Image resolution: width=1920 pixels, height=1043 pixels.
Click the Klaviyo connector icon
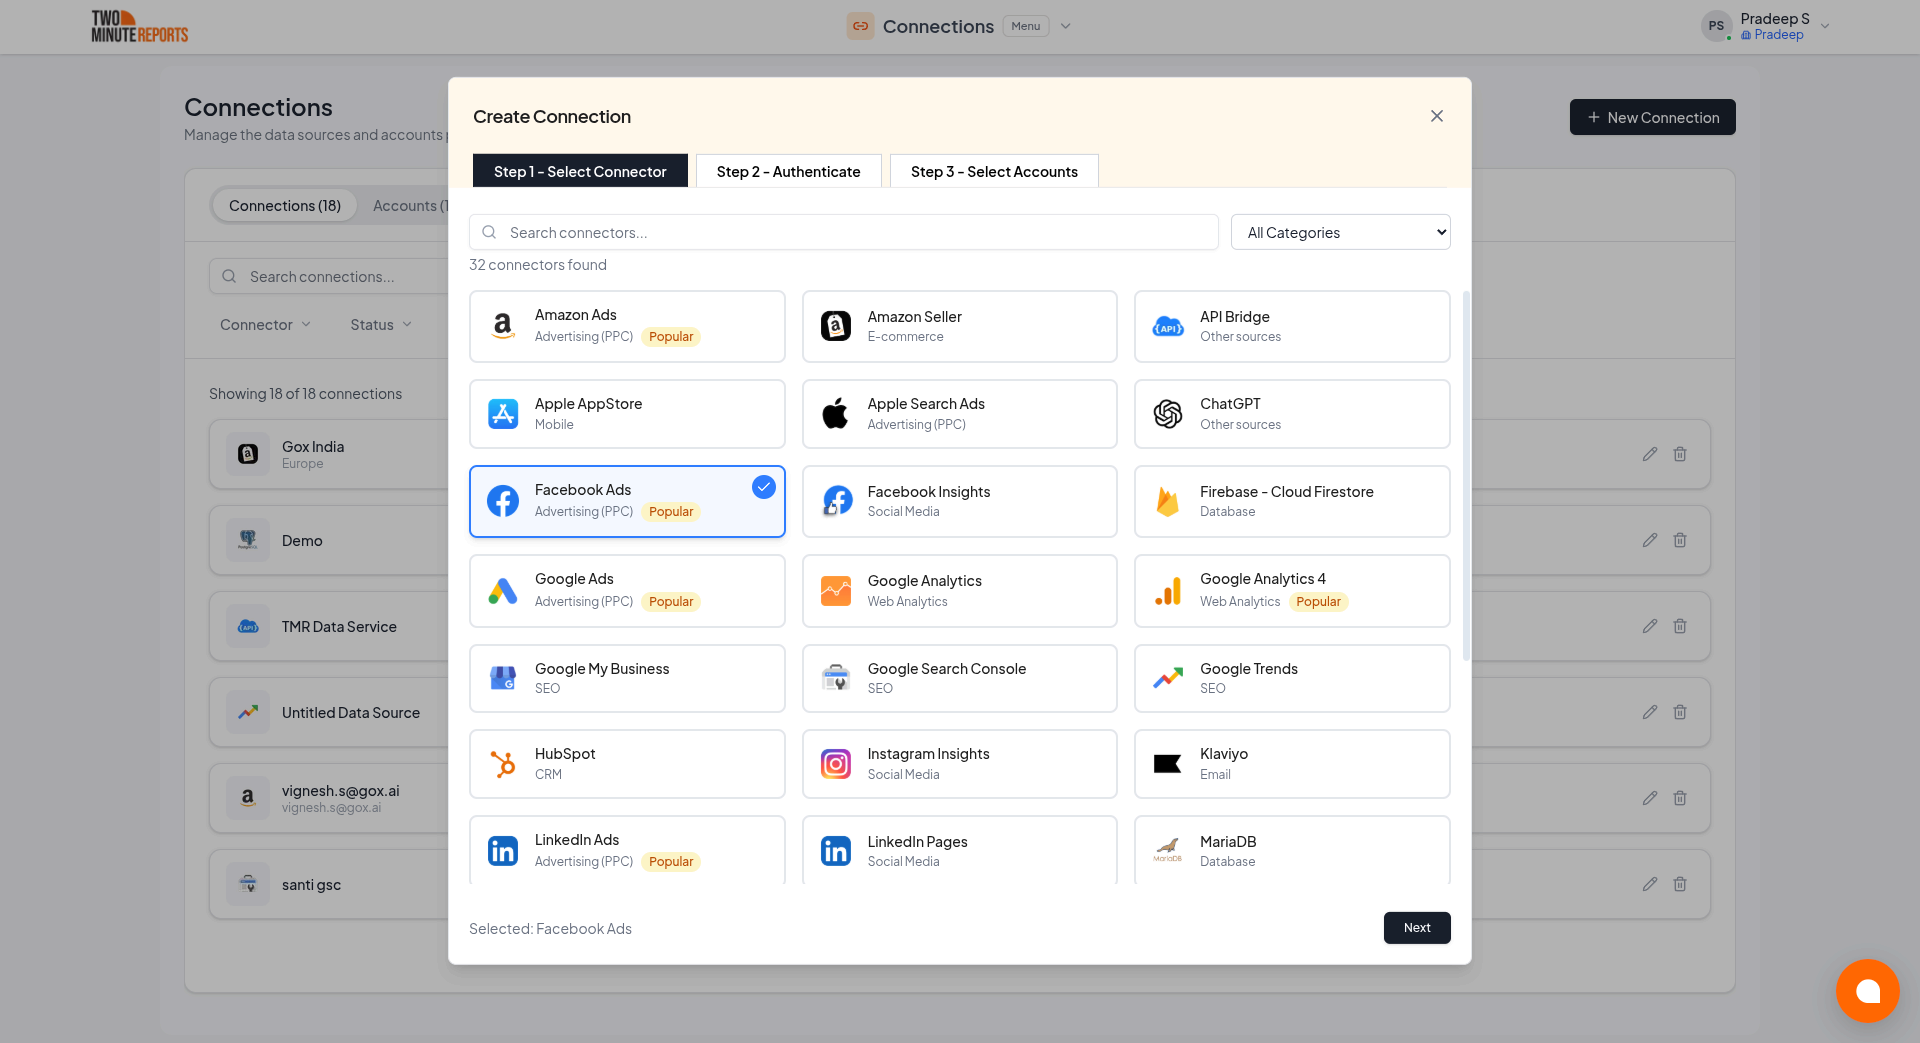tap(1167, 764)
